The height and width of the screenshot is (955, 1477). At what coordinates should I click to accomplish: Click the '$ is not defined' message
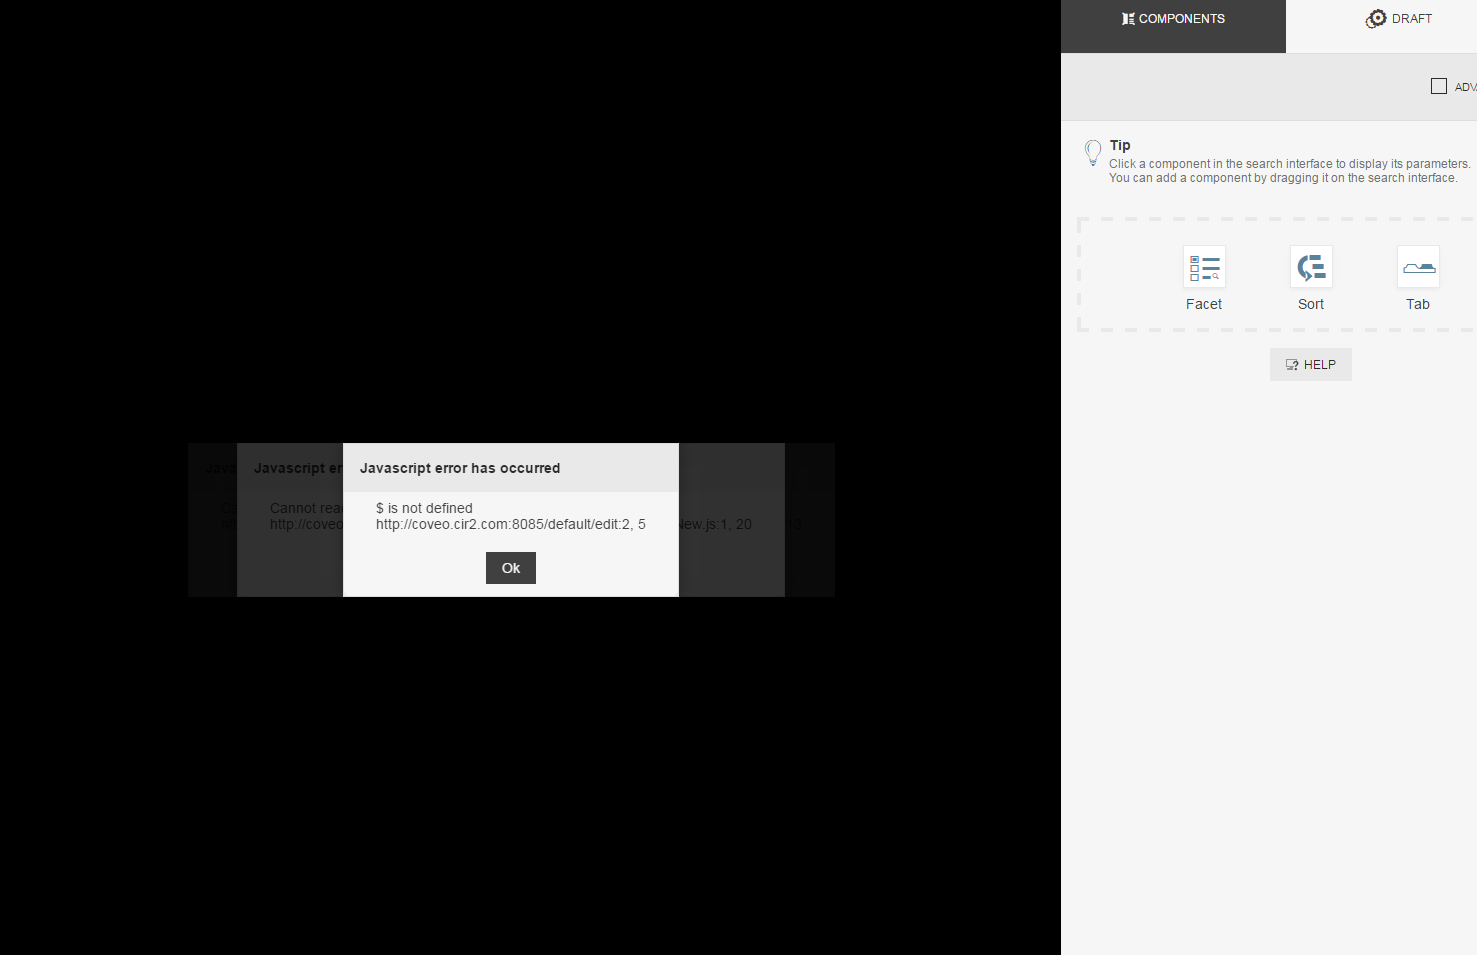424,508
